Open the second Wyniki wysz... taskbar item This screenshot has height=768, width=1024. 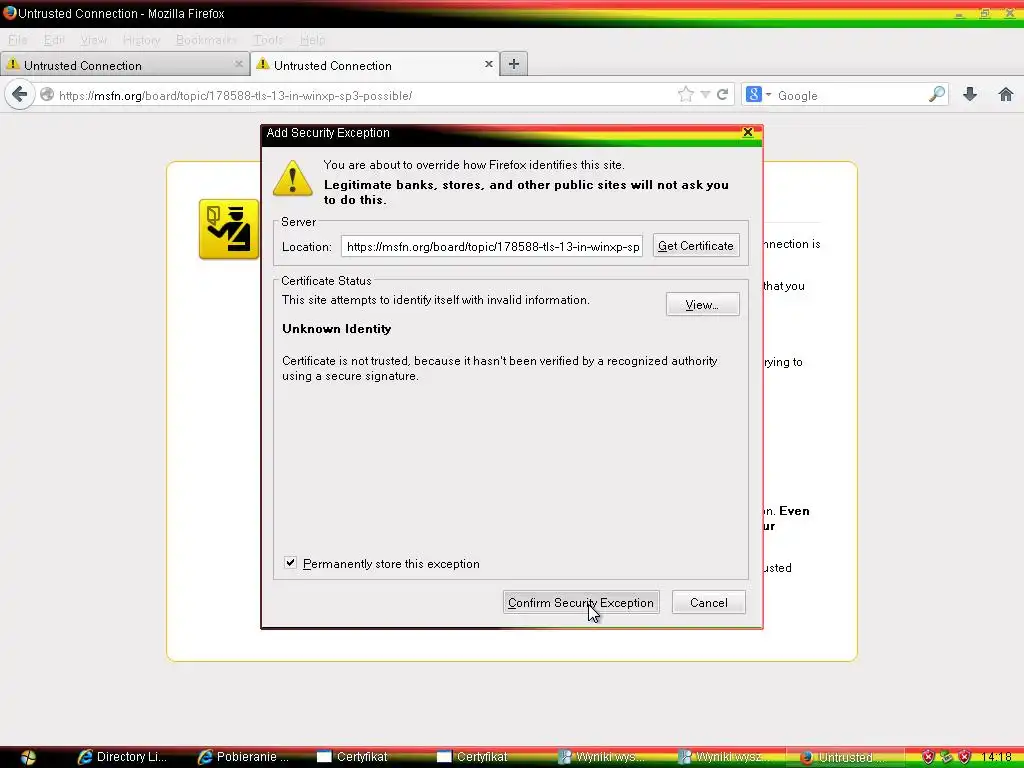pos(723,756)
